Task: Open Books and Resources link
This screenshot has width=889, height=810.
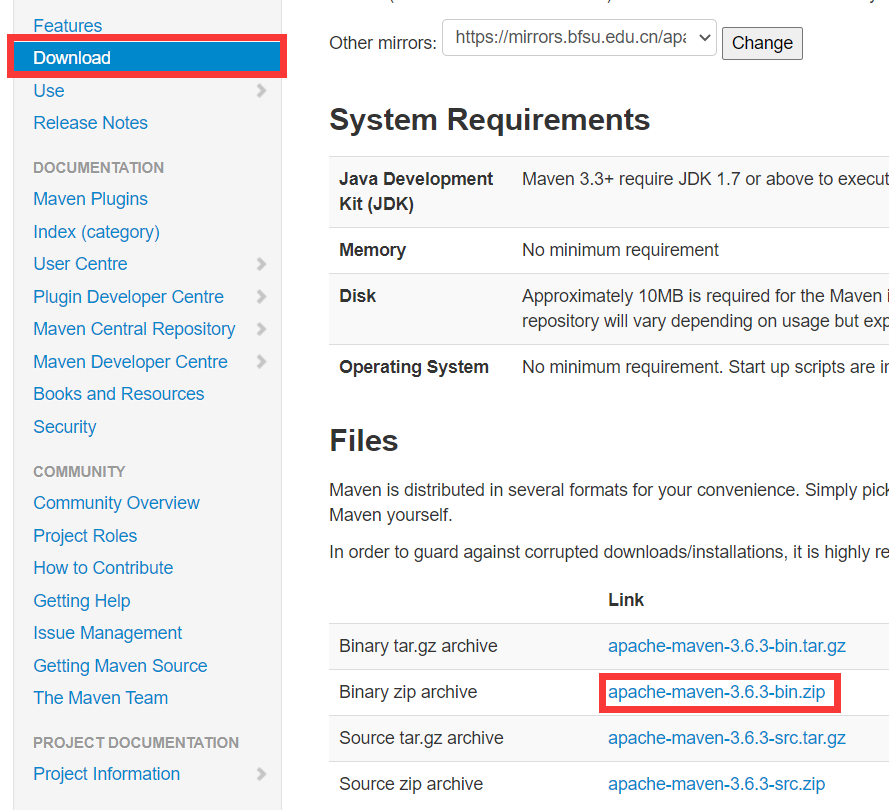Action: [x=118, y=394]
